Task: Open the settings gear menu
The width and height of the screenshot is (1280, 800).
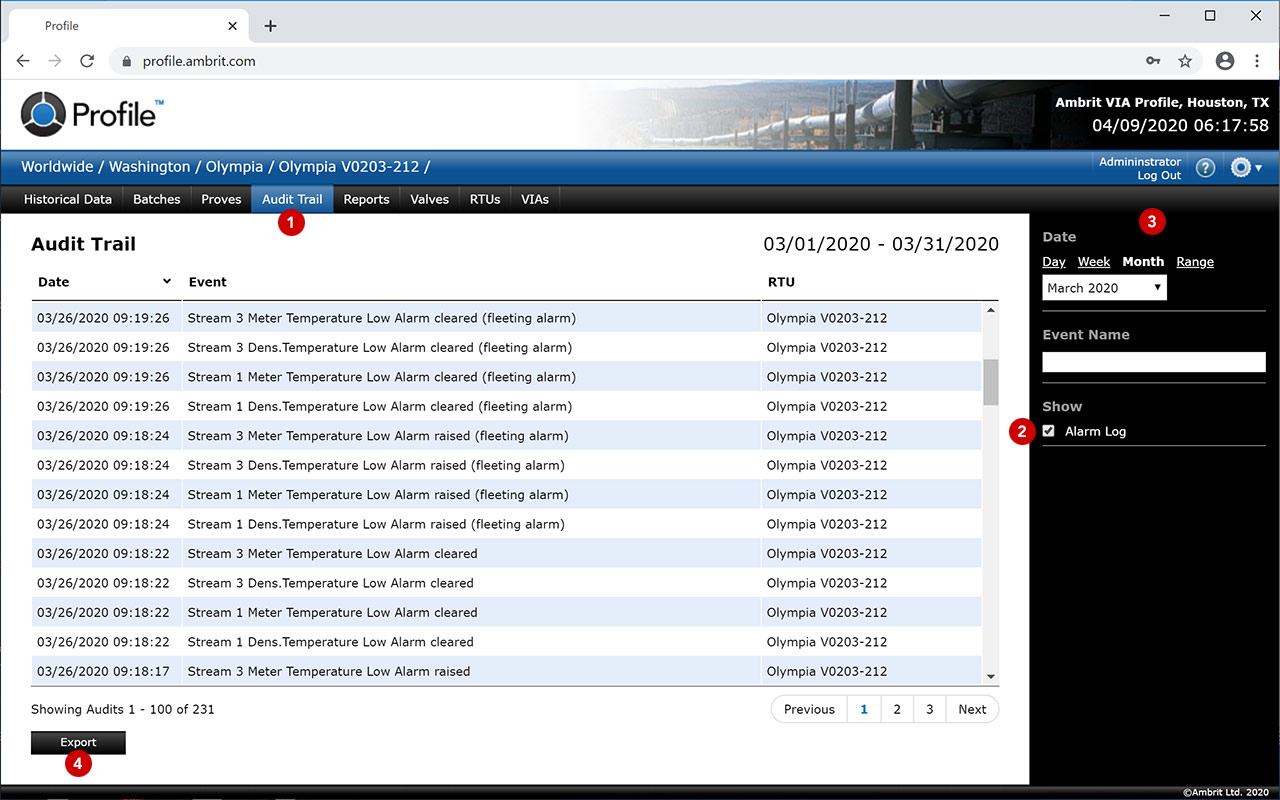Action: click(1245, 168)
